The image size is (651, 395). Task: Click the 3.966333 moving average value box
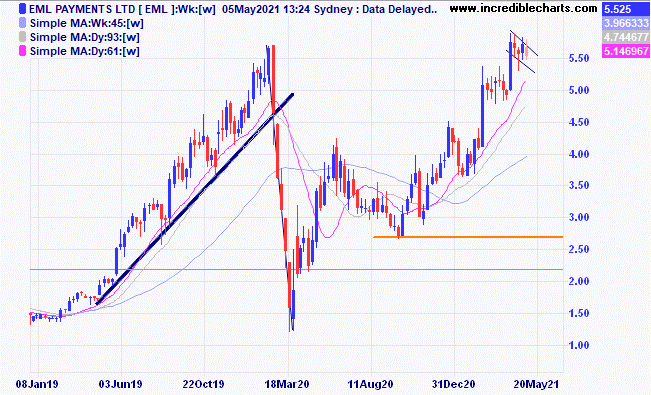tap(626, 23)
